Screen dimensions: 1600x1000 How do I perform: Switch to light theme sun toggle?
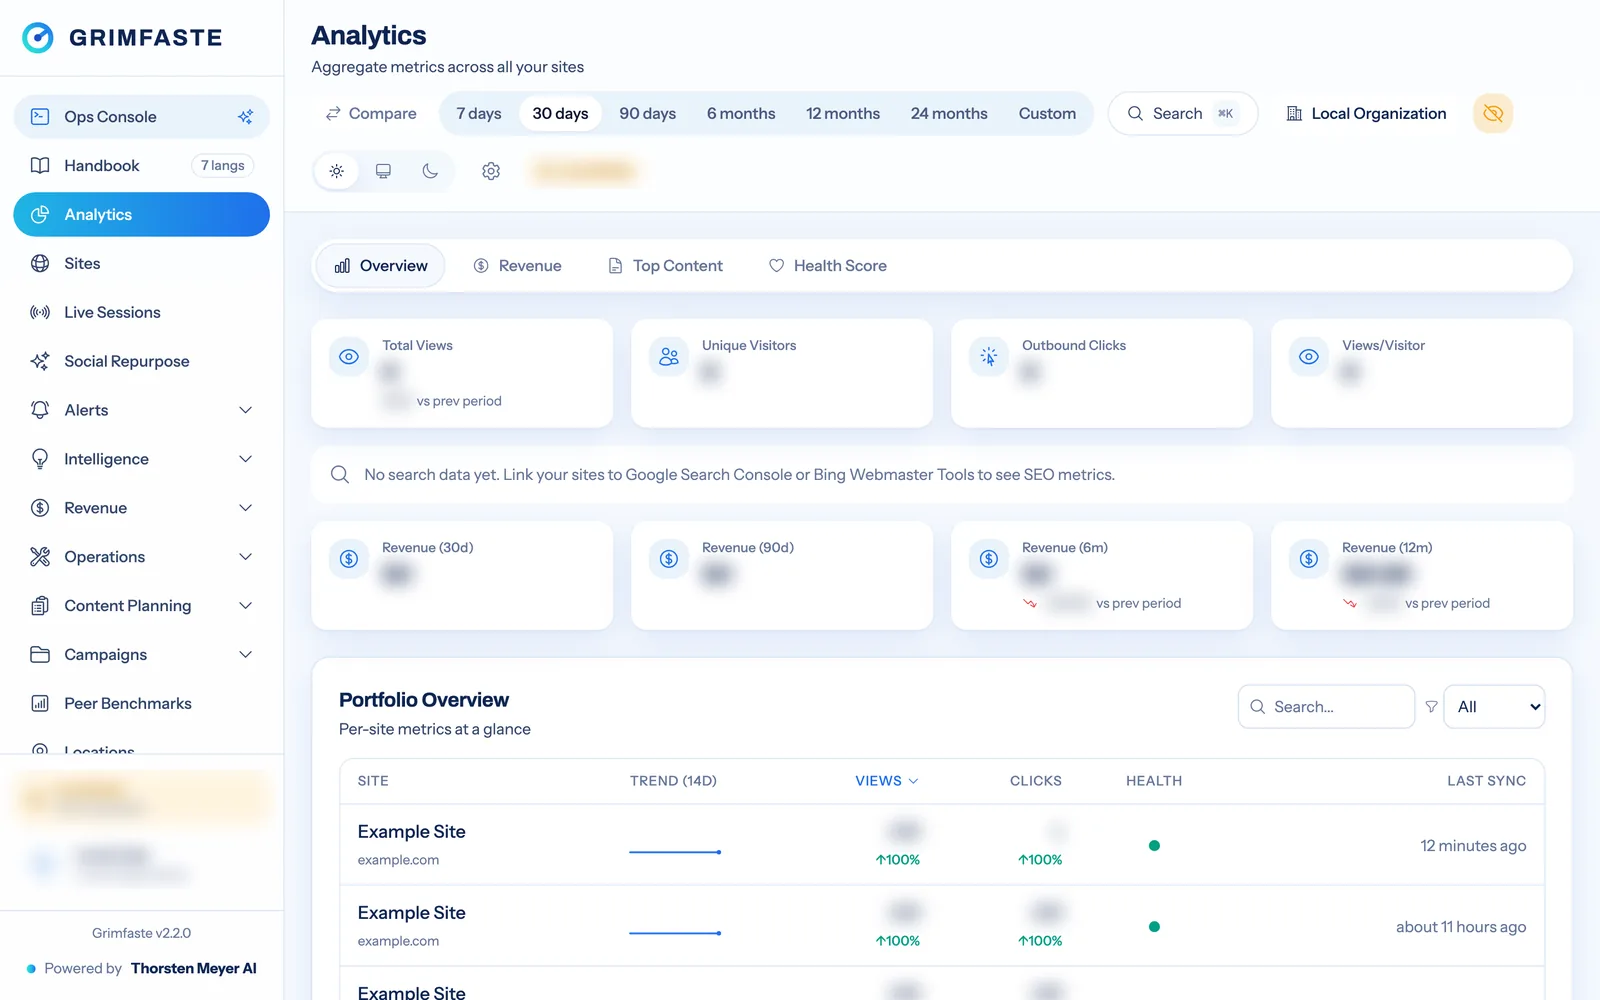point(337,171)
